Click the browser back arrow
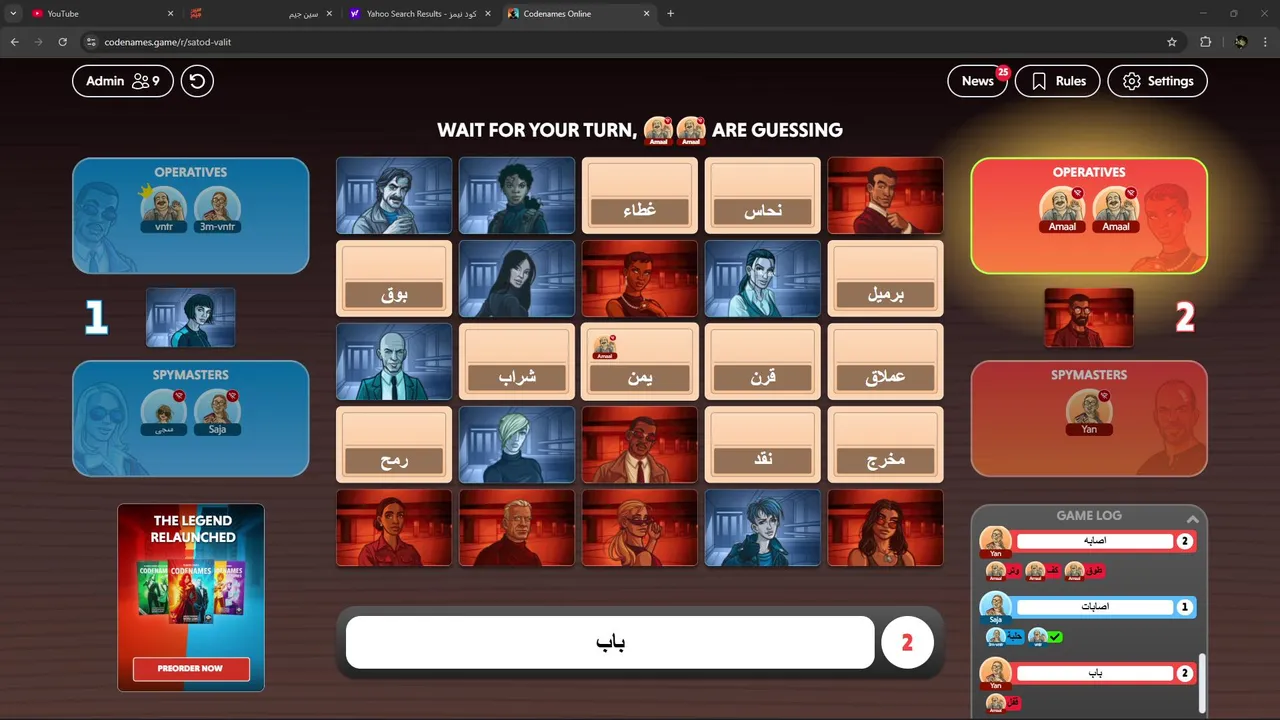 point(14,42)
